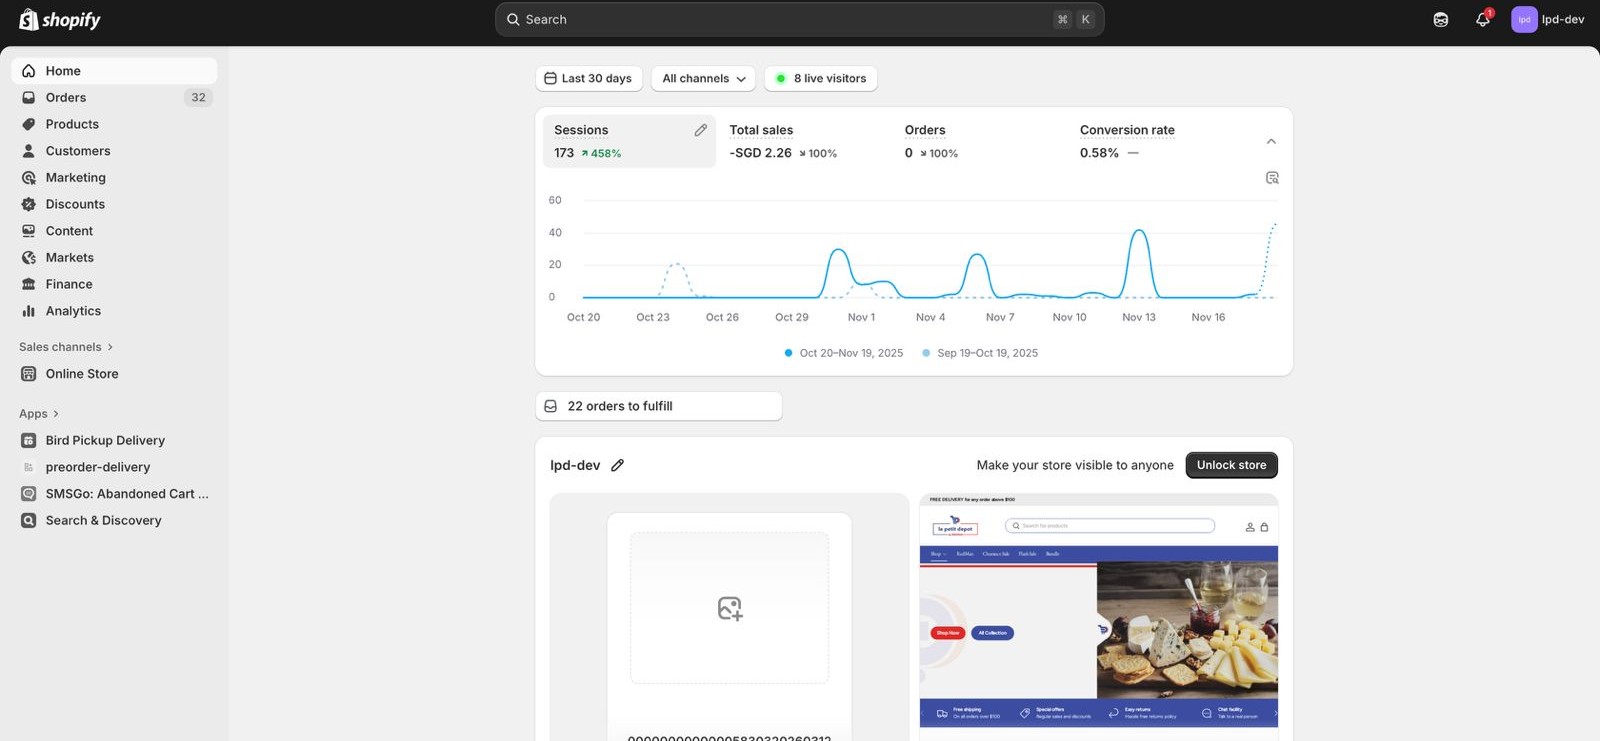Open the All channels dropdown
1600x741 pixels.
pos(703,79)
